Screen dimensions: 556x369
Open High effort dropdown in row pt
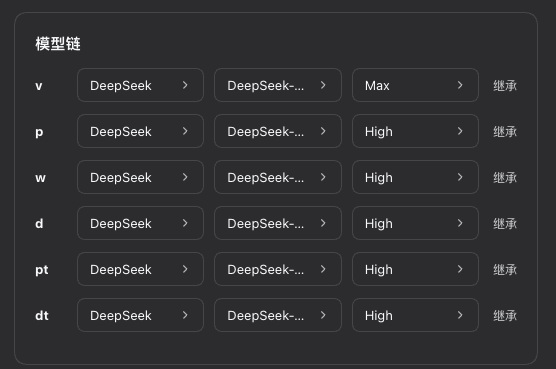[415, 269]
